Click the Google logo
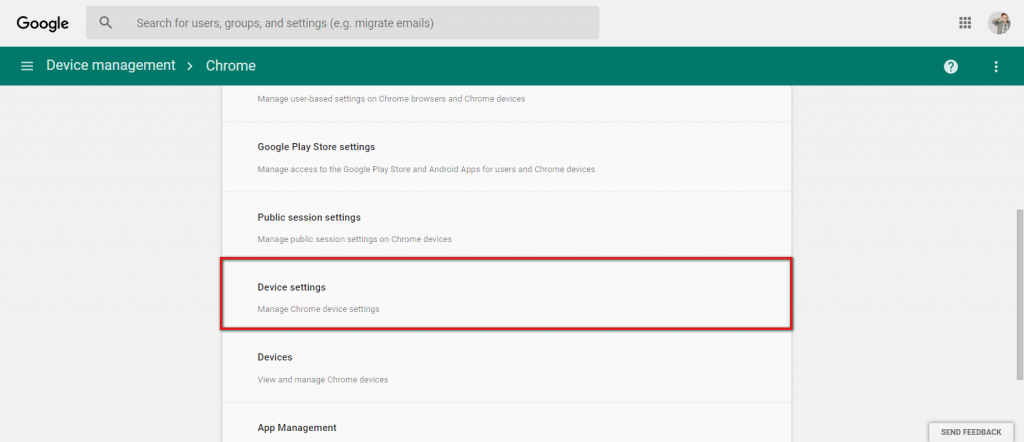The image size is (1024, 442). [x=43, y=24]
